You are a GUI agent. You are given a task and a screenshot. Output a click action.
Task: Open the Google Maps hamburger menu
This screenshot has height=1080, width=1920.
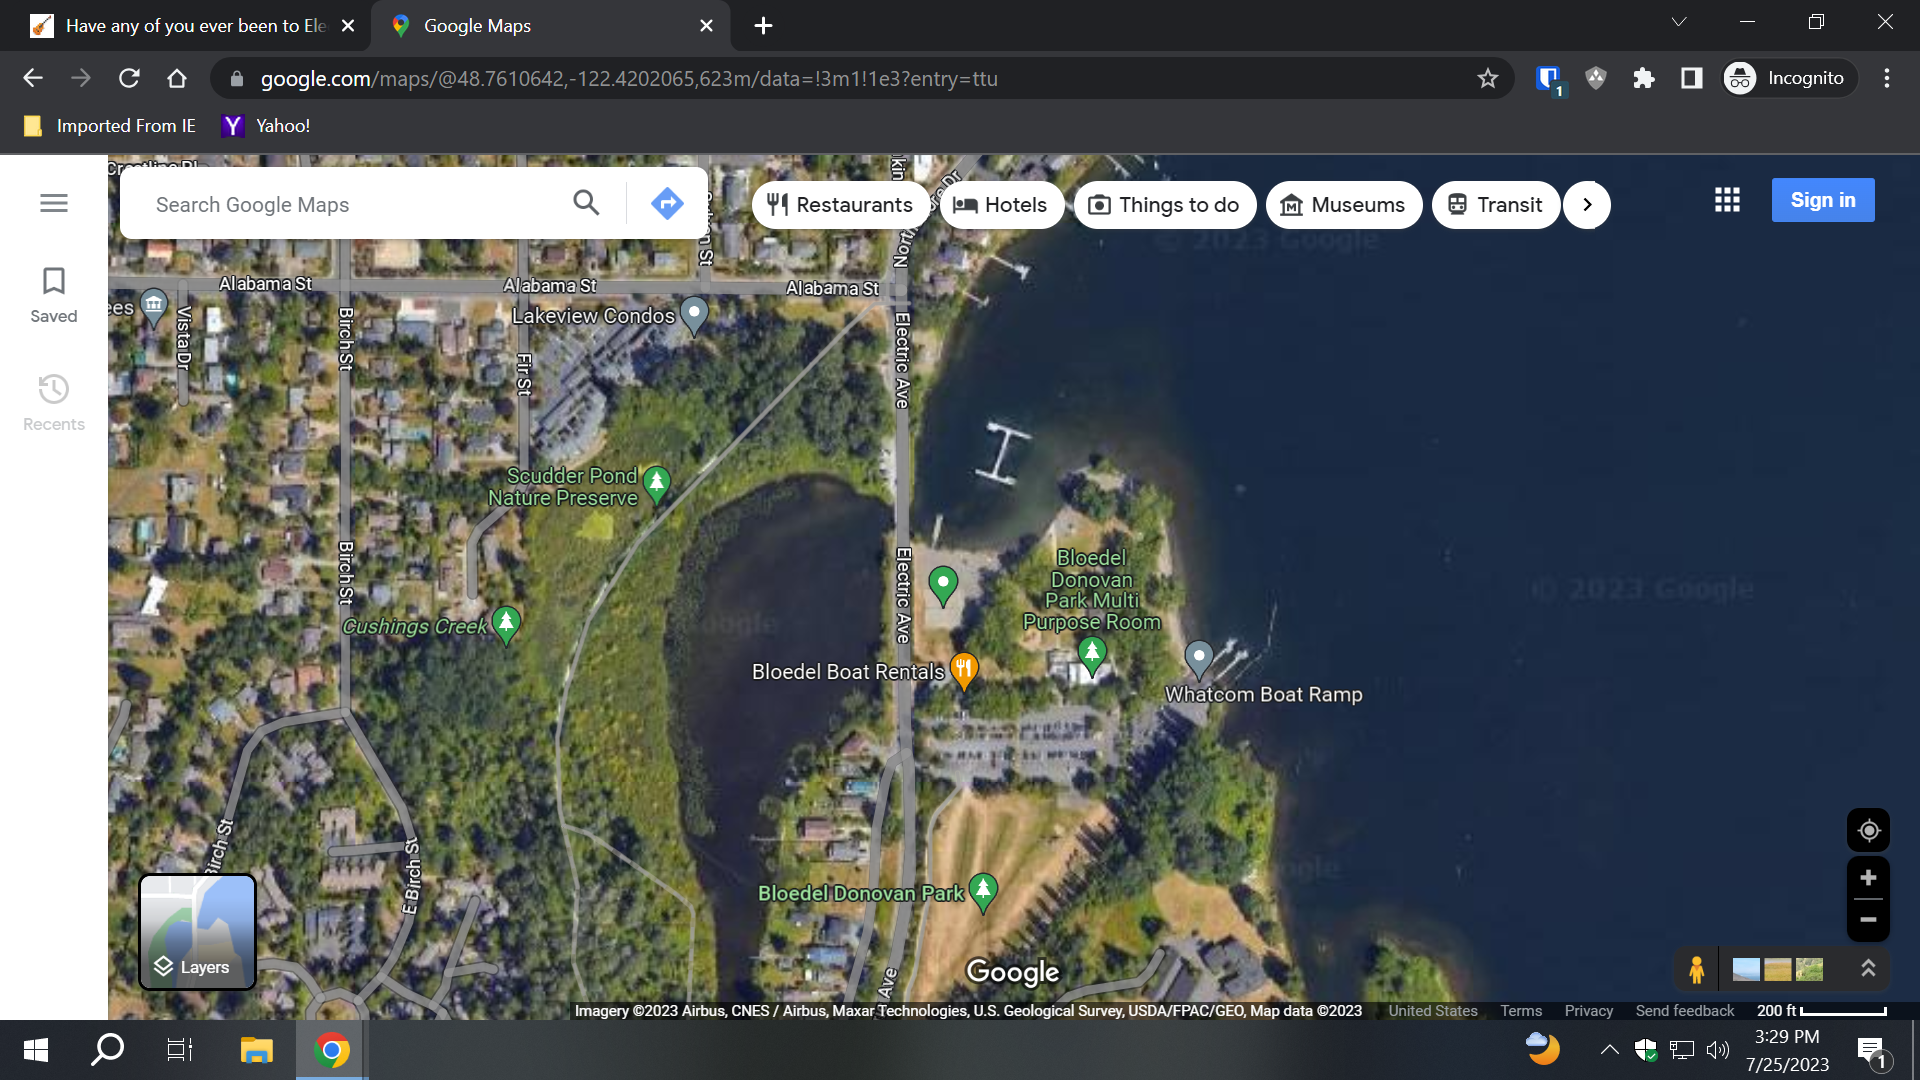[54, 203]
